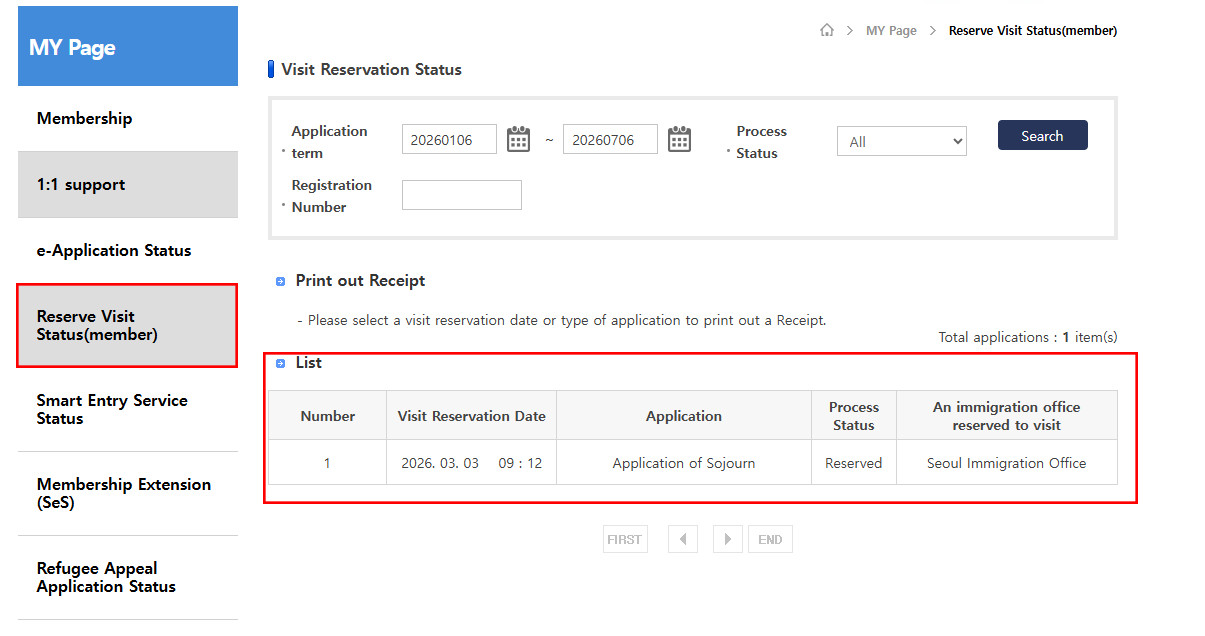Image resolution: width=1205 pixels, height=636 pixels.
Task: Select e-Application Status sidebar item
Action: pos(114,250)
